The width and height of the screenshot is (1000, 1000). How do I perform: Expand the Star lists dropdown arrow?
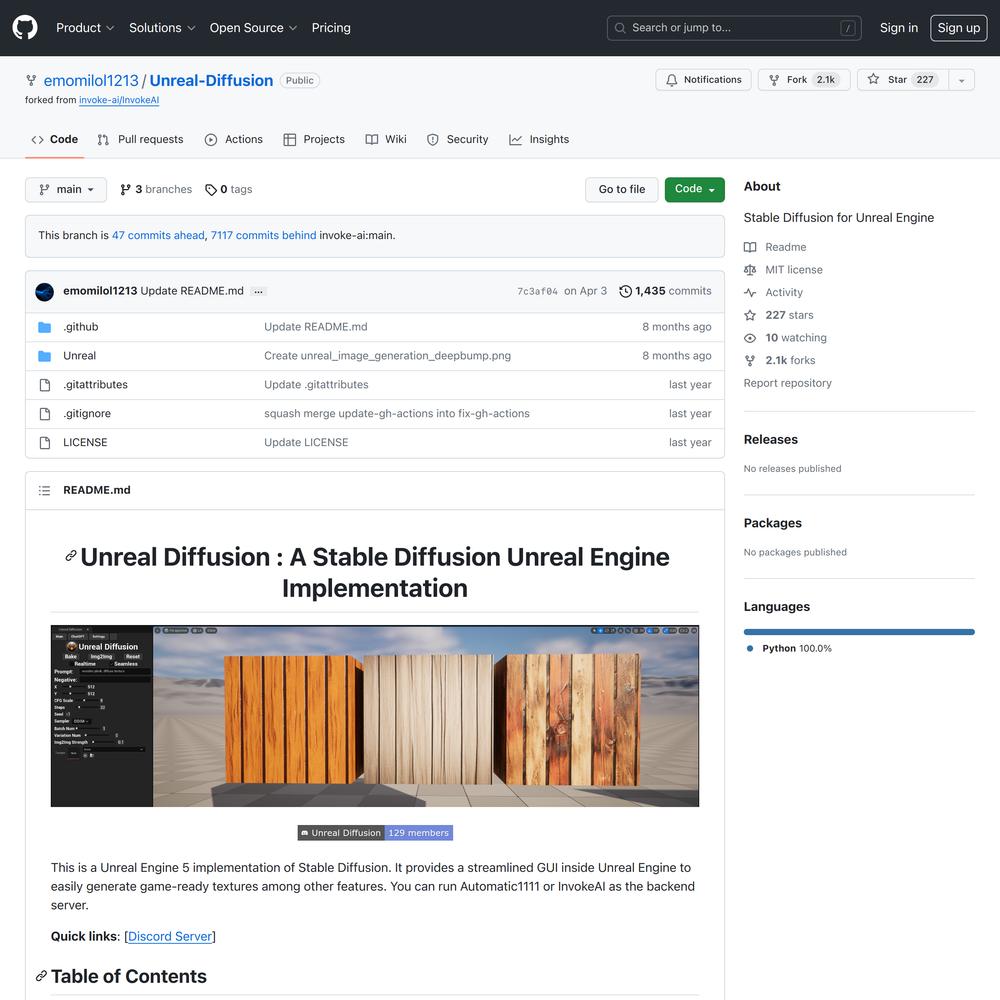[x=962, y=80]
